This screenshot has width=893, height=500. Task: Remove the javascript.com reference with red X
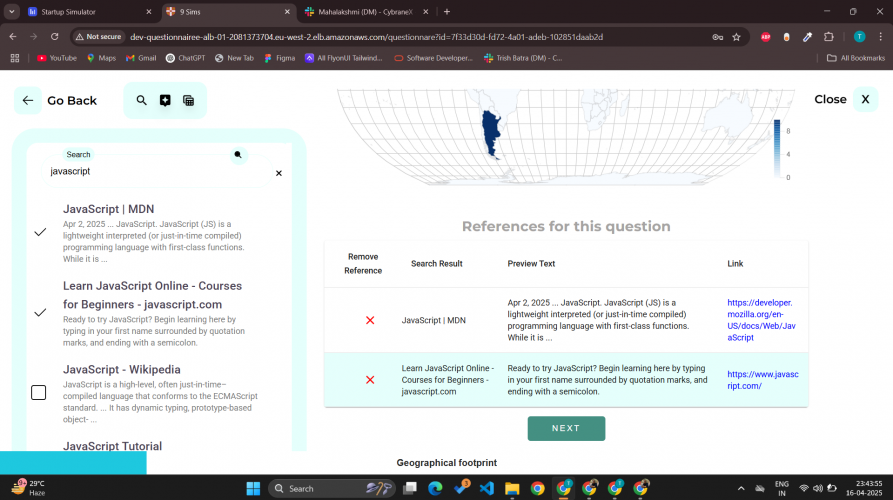[x=370, y=380]
